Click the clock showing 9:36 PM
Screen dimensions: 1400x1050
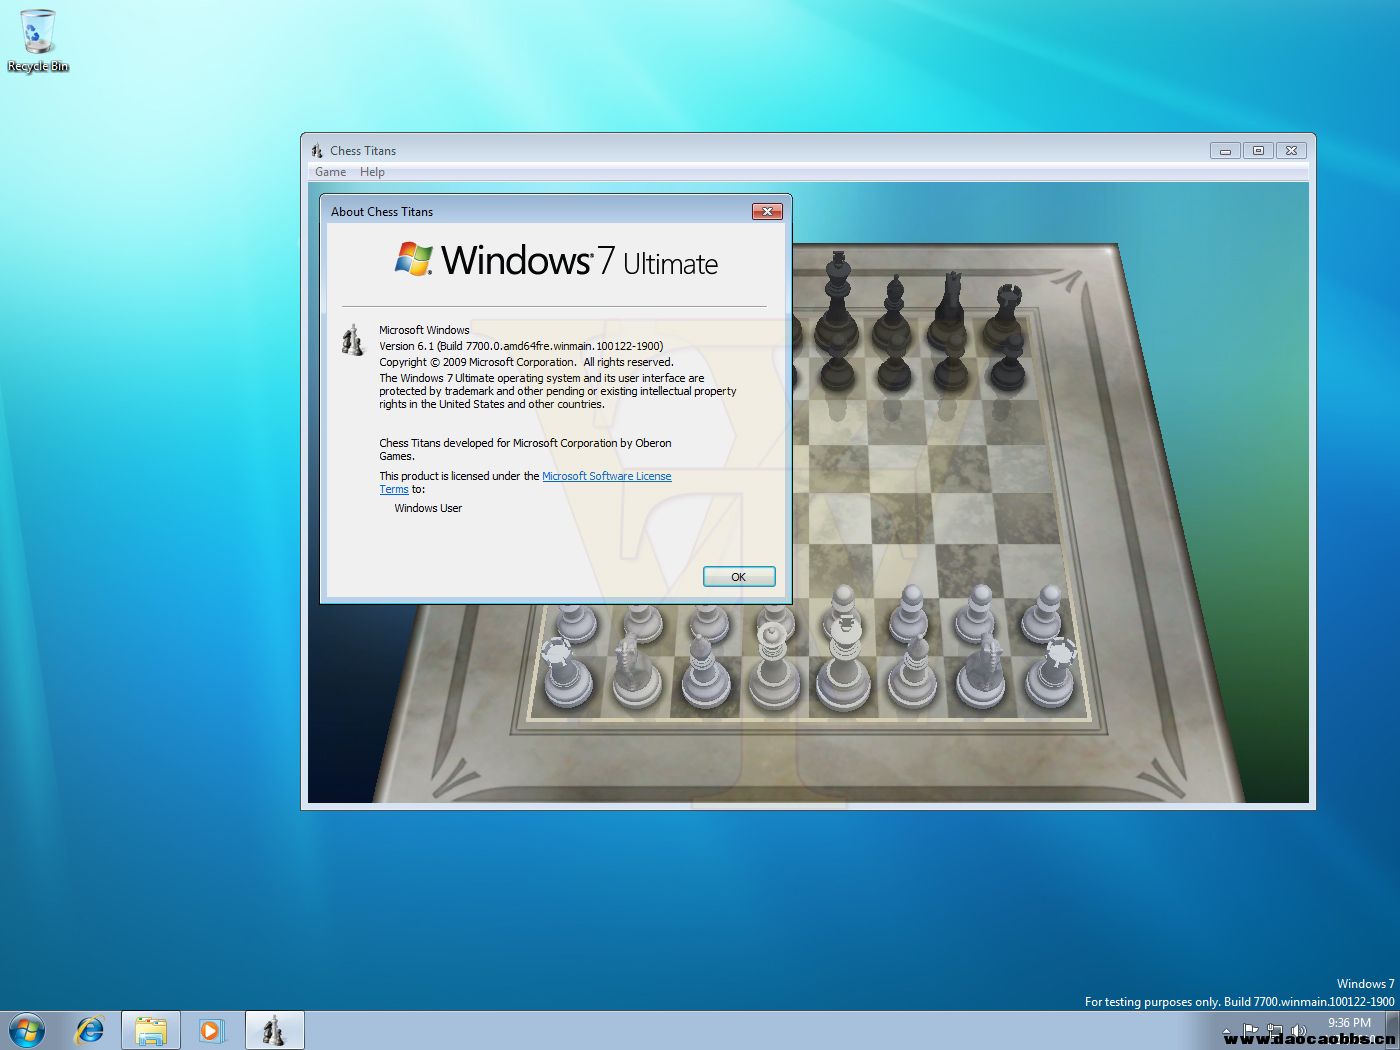point(1349,1023)
